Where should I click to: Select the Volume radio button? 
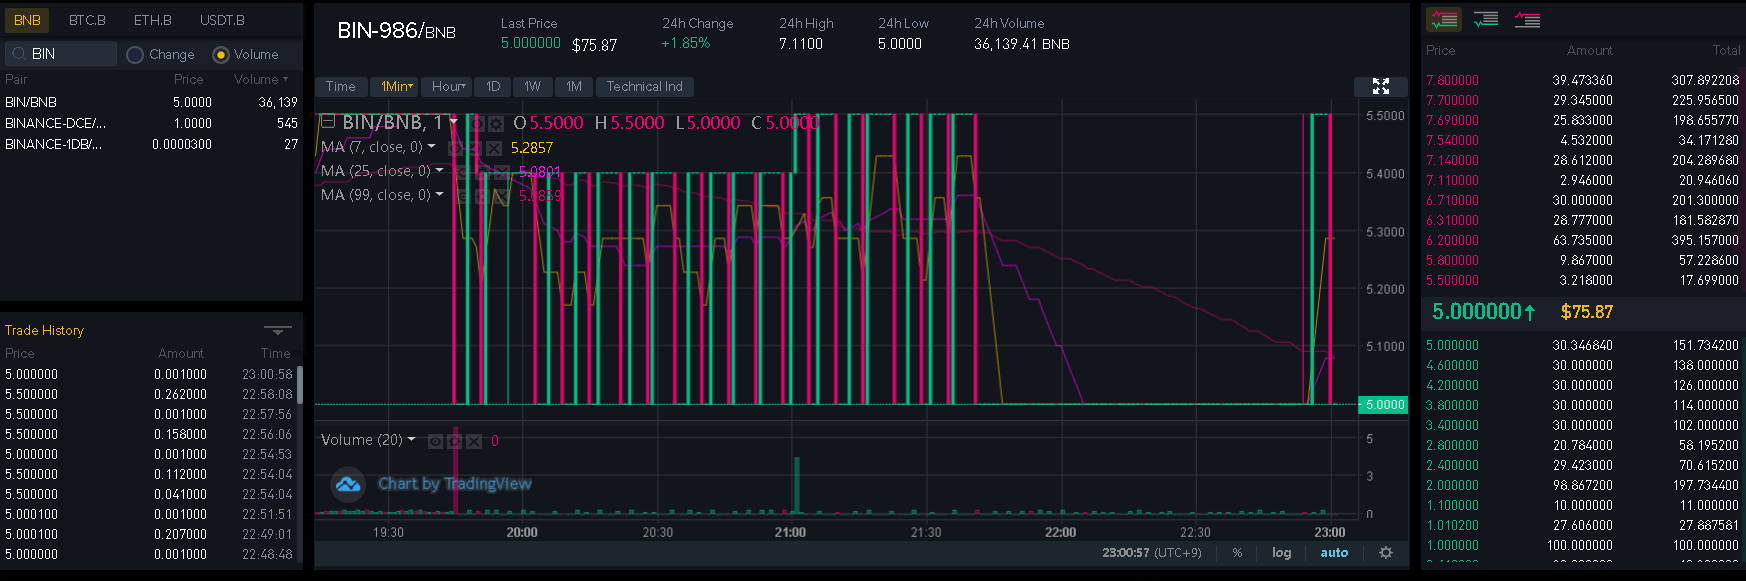pyautogui.click(x=221, y=55)
